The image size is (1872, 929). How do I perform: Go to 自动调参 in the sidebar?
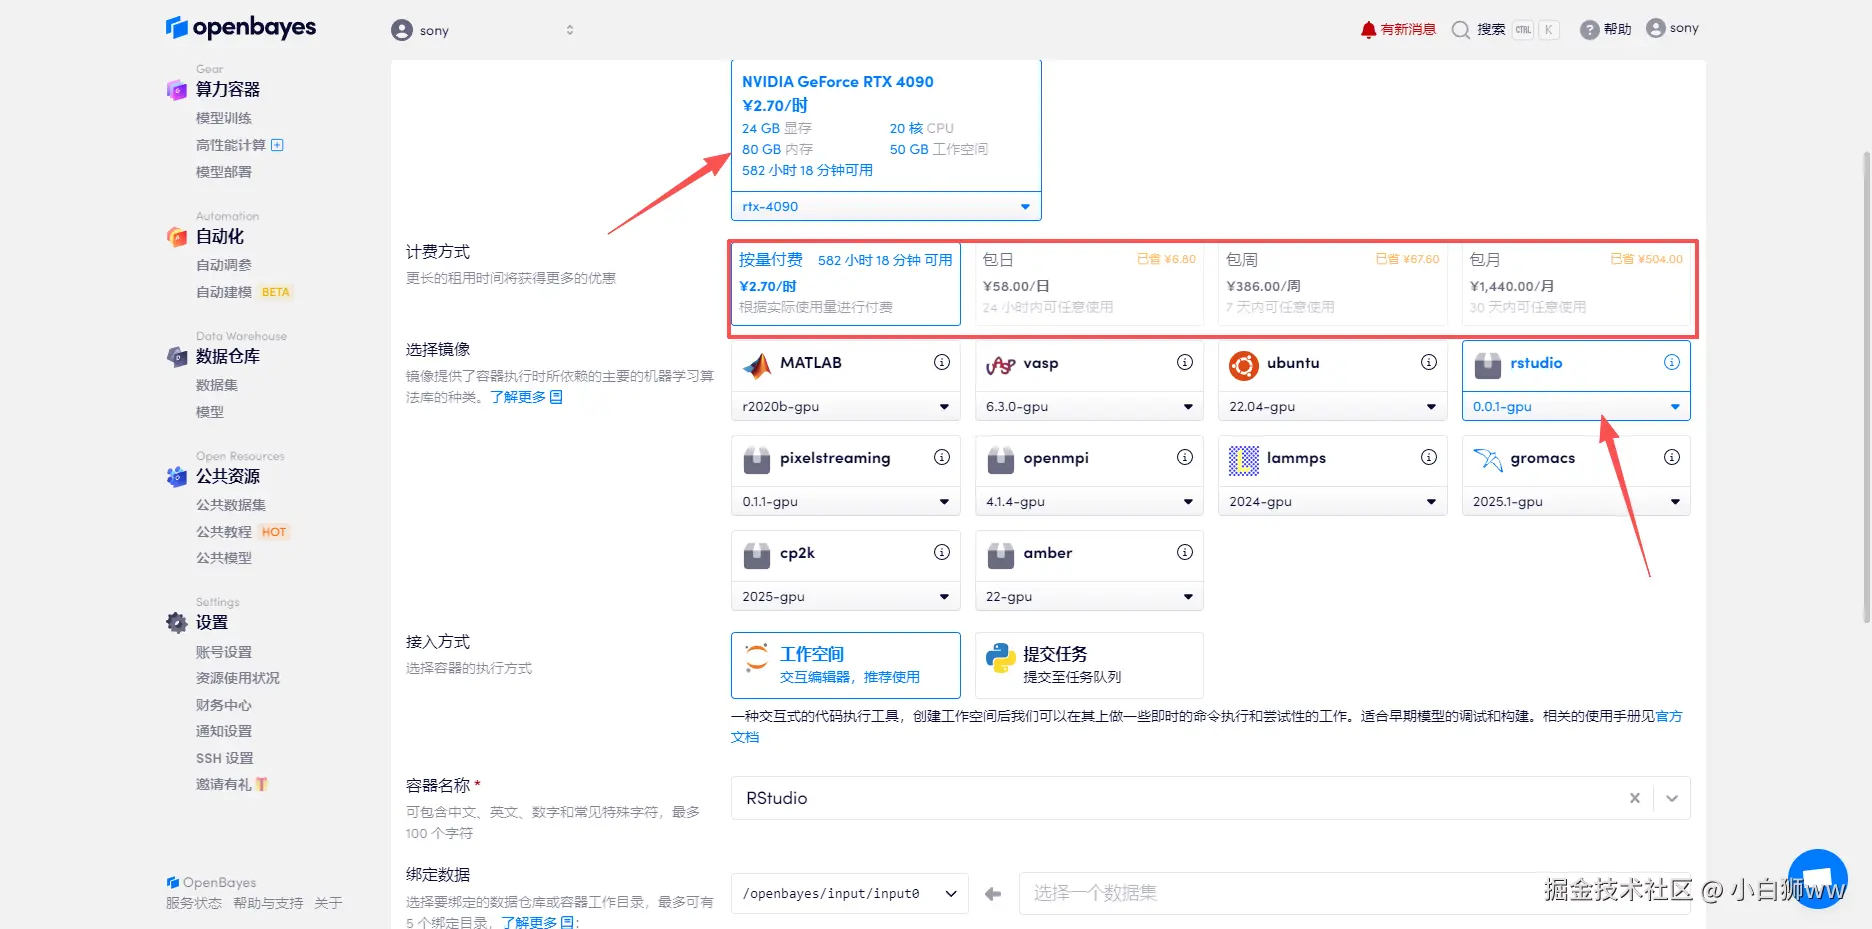tap(224, 265)
